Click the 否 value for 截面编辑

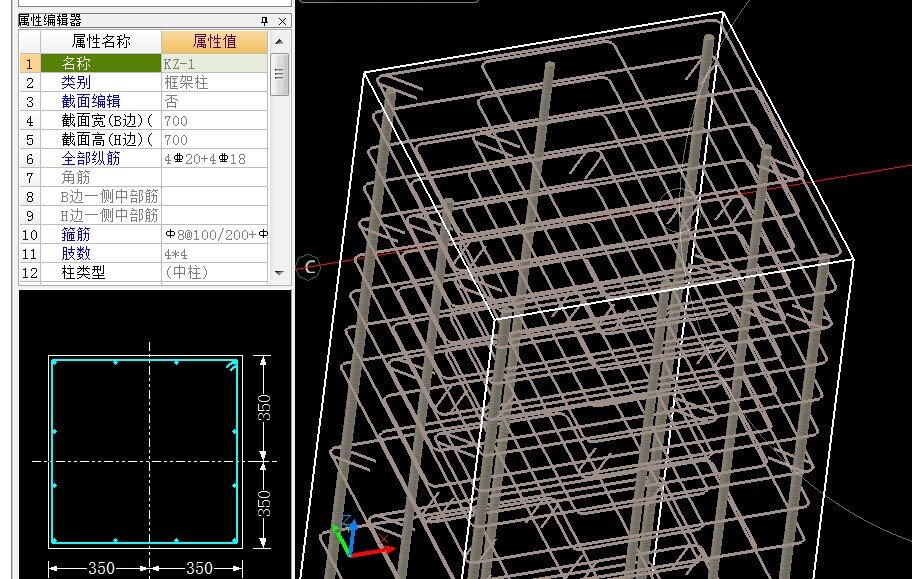214,101
